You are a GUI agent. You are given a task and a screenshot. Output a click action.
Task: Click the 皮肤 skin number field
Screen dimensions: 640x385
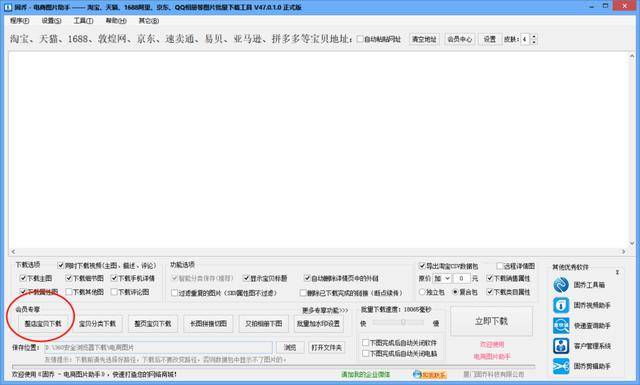(525, 39)
